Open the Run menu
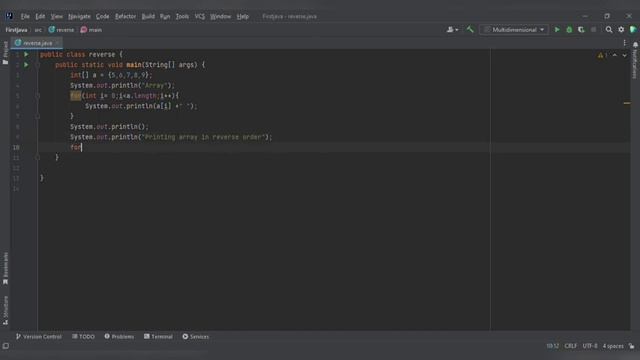Image resolution: width=640 pixels, height=360 pixels. click(165, 16)
